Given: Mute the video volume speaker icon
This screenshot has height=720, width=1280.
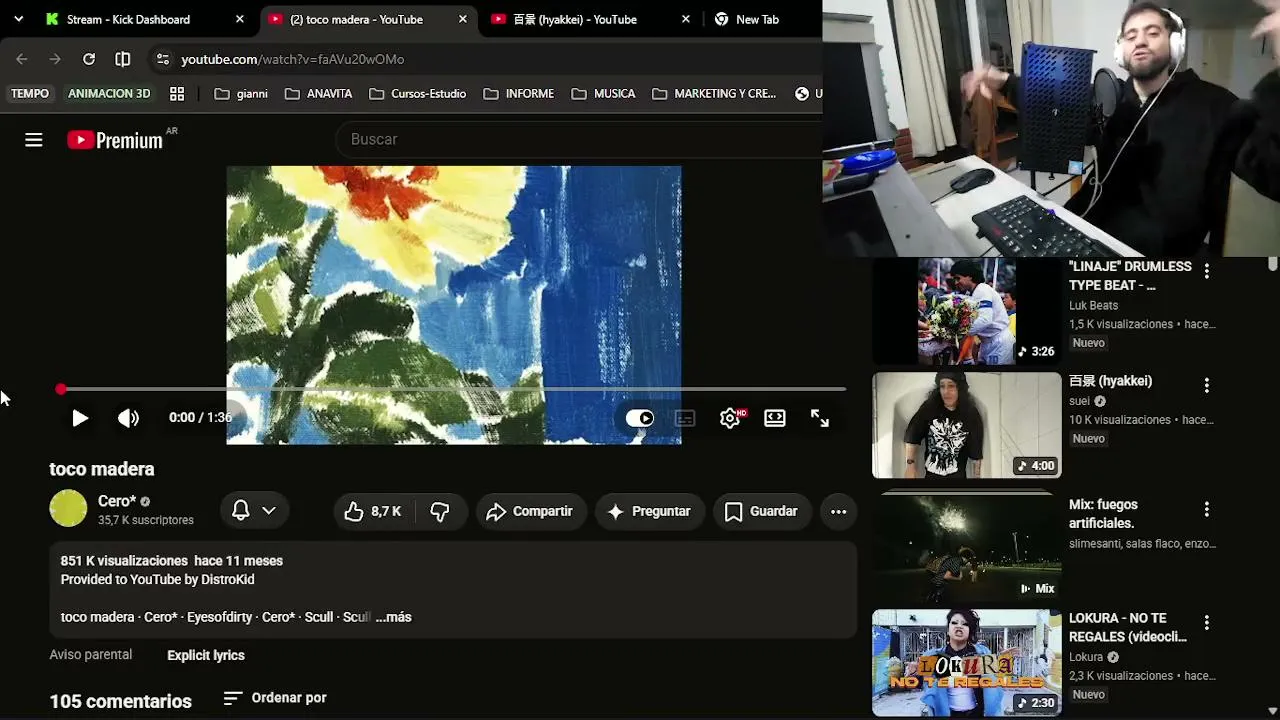Looking at the screenshot, I should [x=128, y=418].
